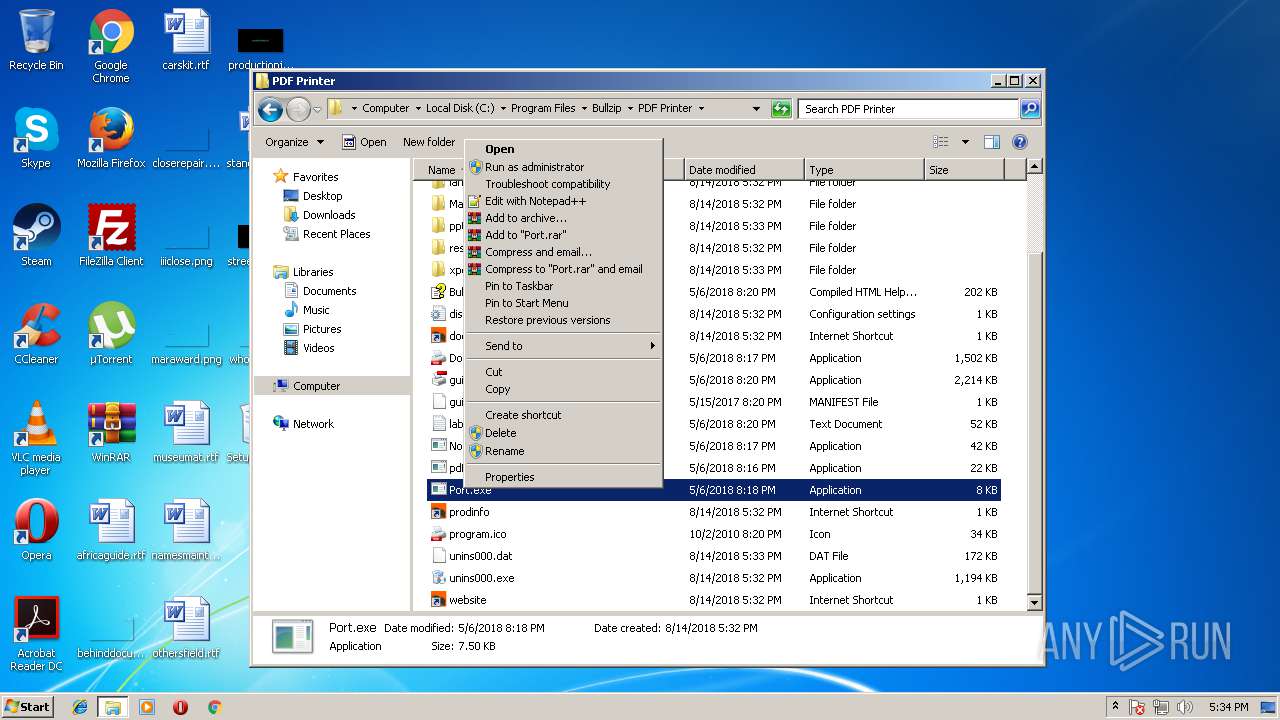This screenshot has height=720, width=1280.
Task: Show the preview pane icon in the toolbar
Action: (991, 142)
